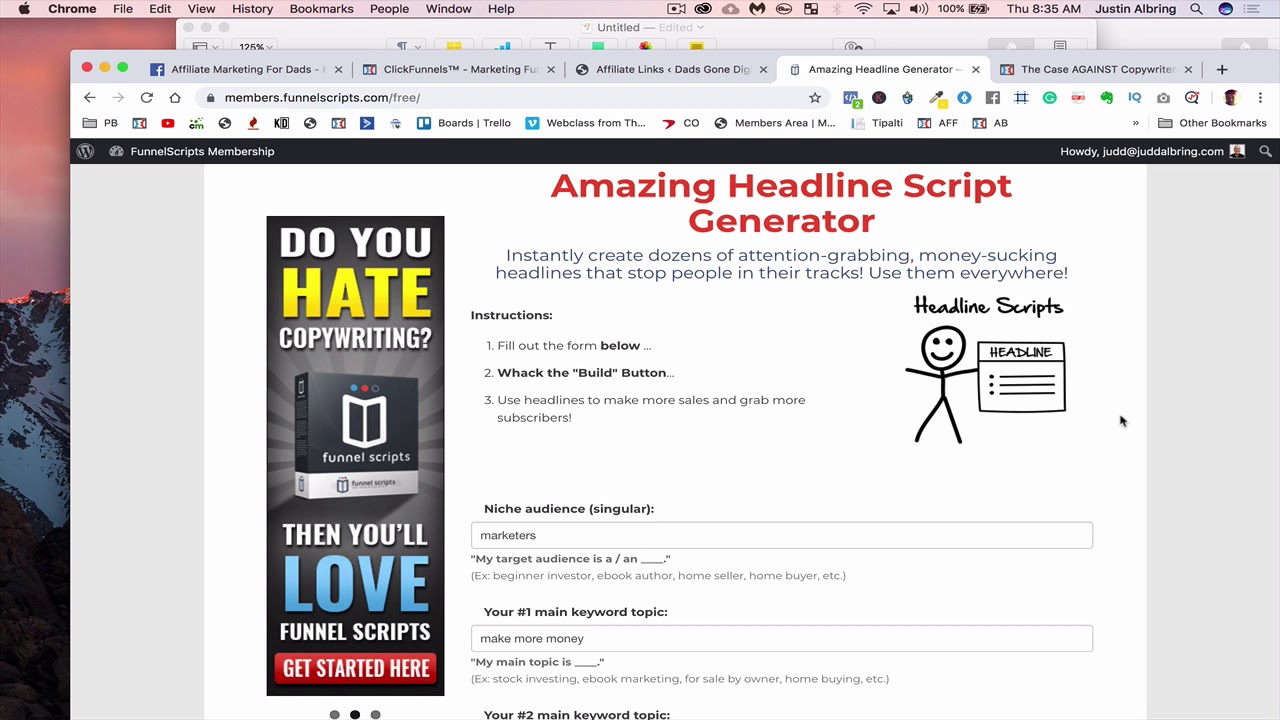Open the Tipalti bookmark

click(x=877, y=123)
